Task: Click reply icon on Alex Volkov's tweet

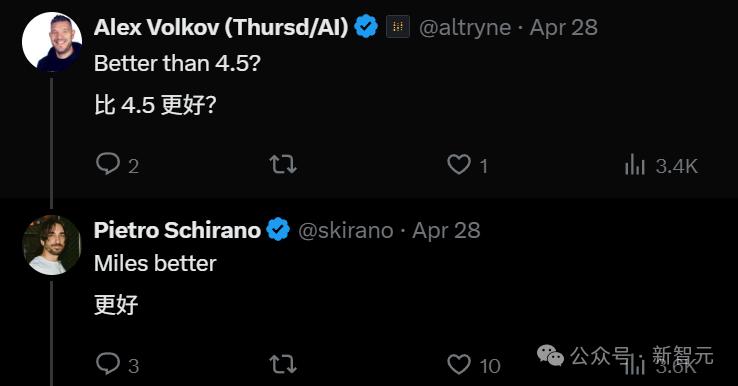Action: point(108,164)
